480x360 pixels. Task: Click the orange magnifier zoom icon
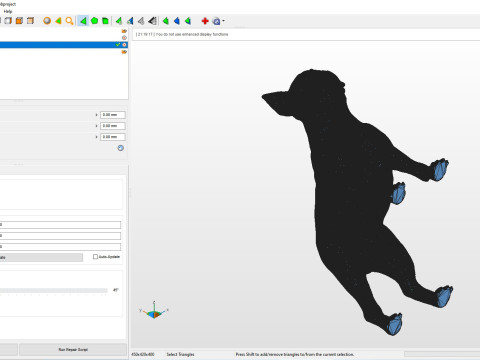pyautogui.click(x=69, y=21)
